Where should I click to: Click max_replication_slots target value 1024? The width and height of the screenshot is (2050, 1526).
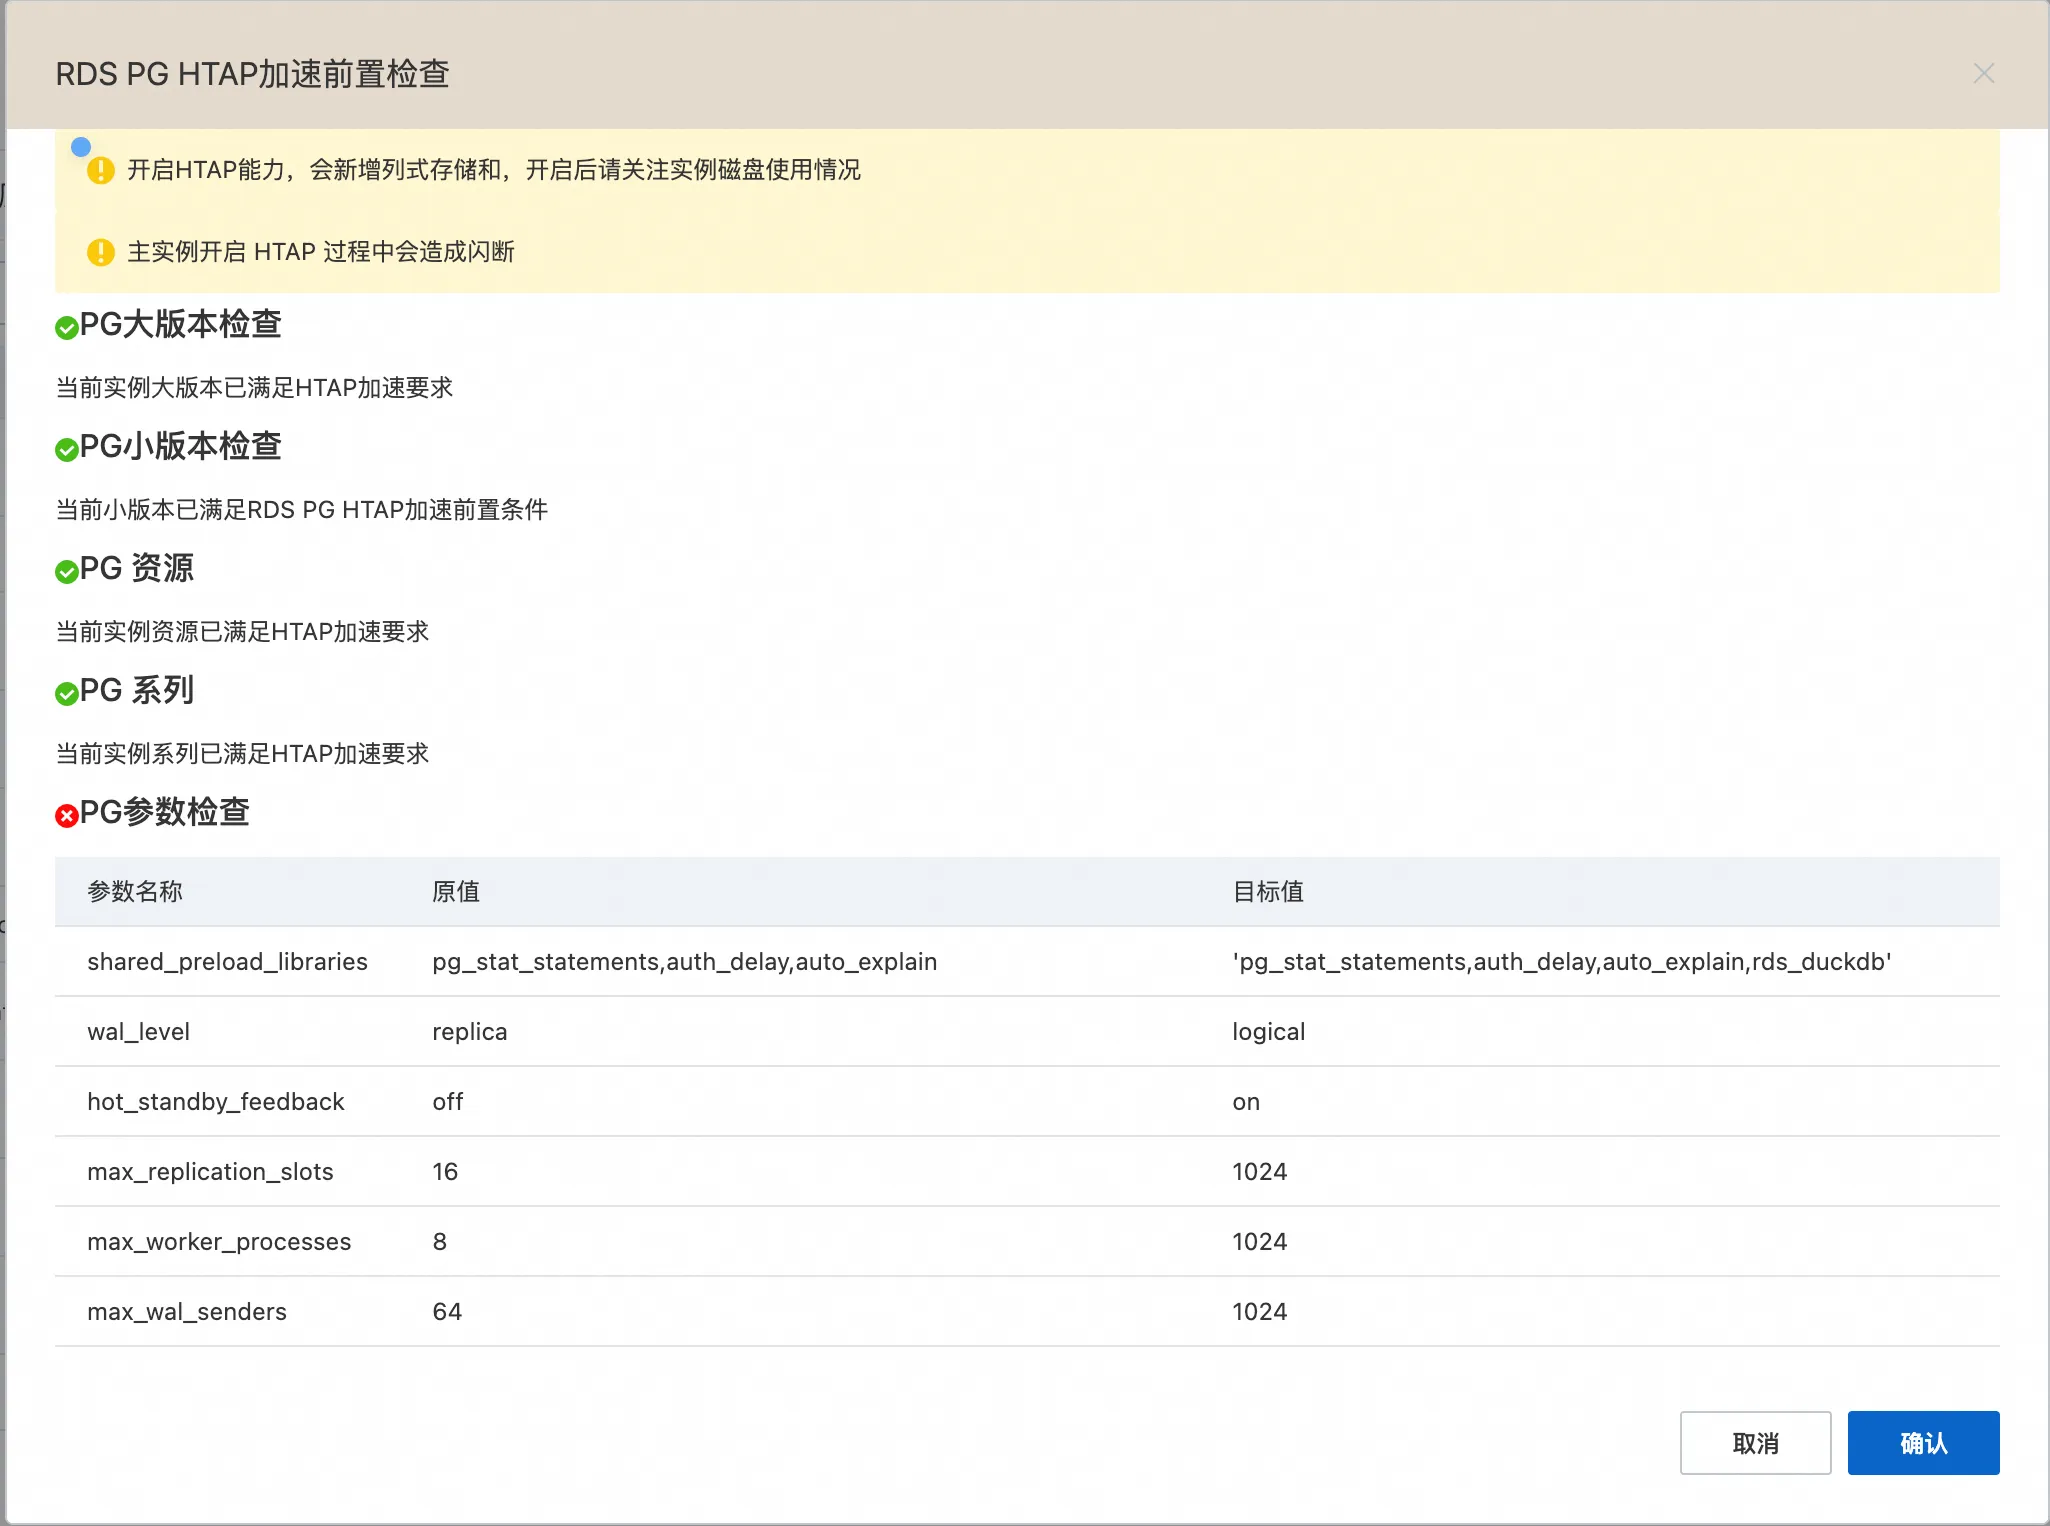[x=1259, y=1172]
